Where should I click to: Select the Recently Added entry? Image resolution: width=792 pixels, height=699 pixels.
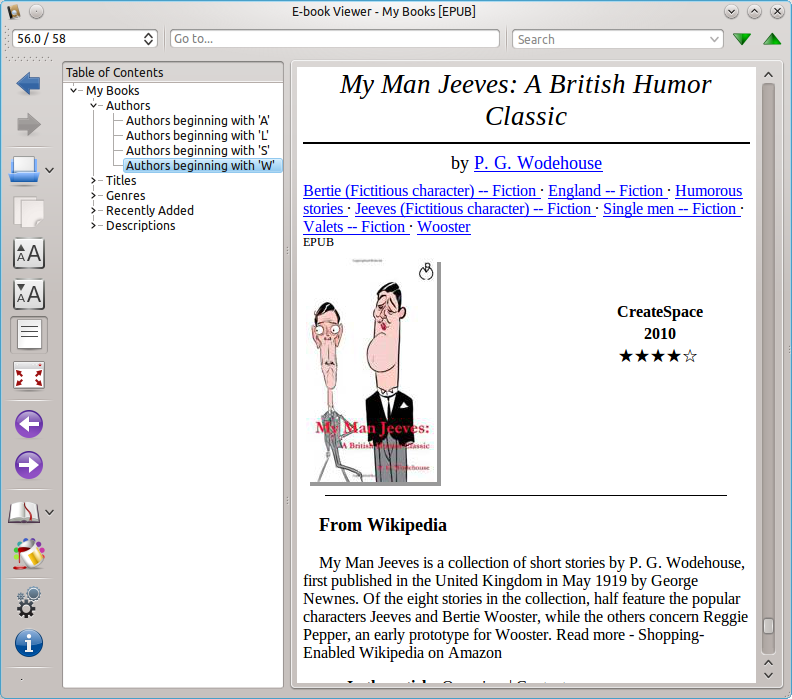(x=150, y=211)
